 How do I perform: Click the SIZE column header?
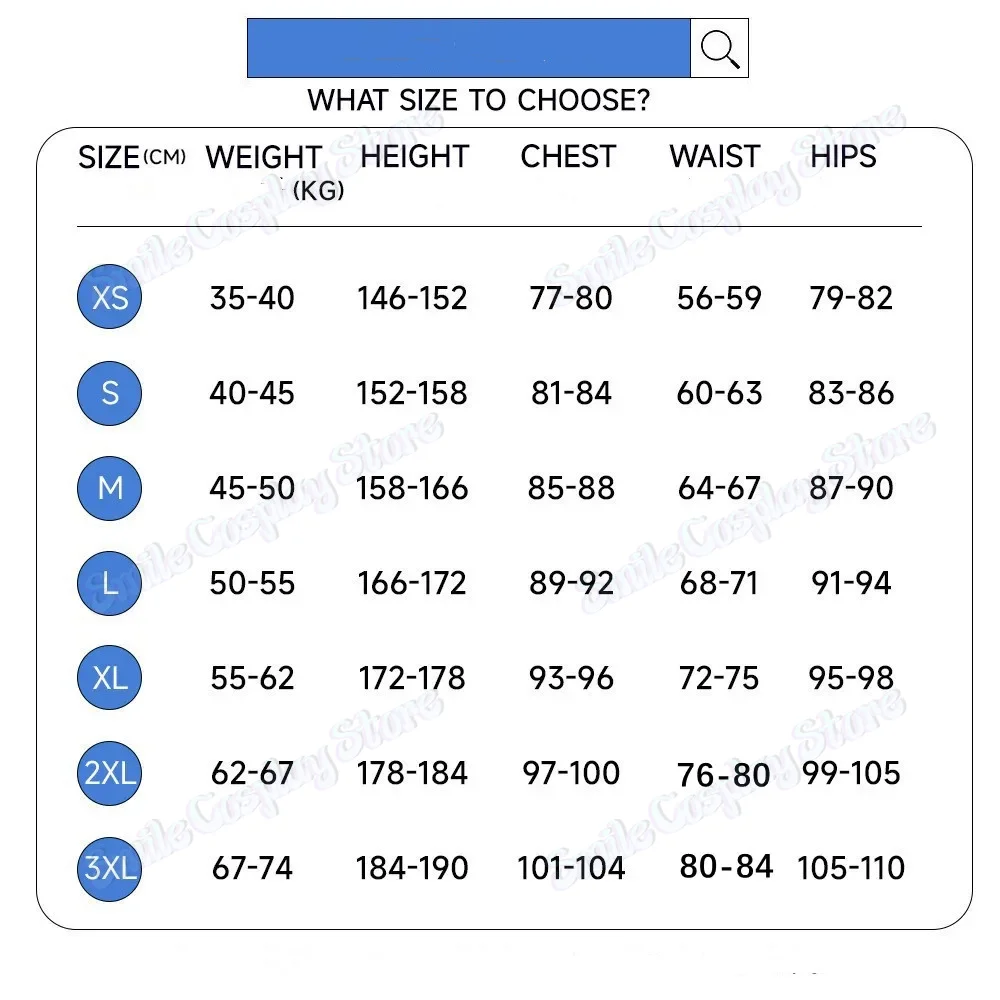pyautogui.click(x=109, y=158)
